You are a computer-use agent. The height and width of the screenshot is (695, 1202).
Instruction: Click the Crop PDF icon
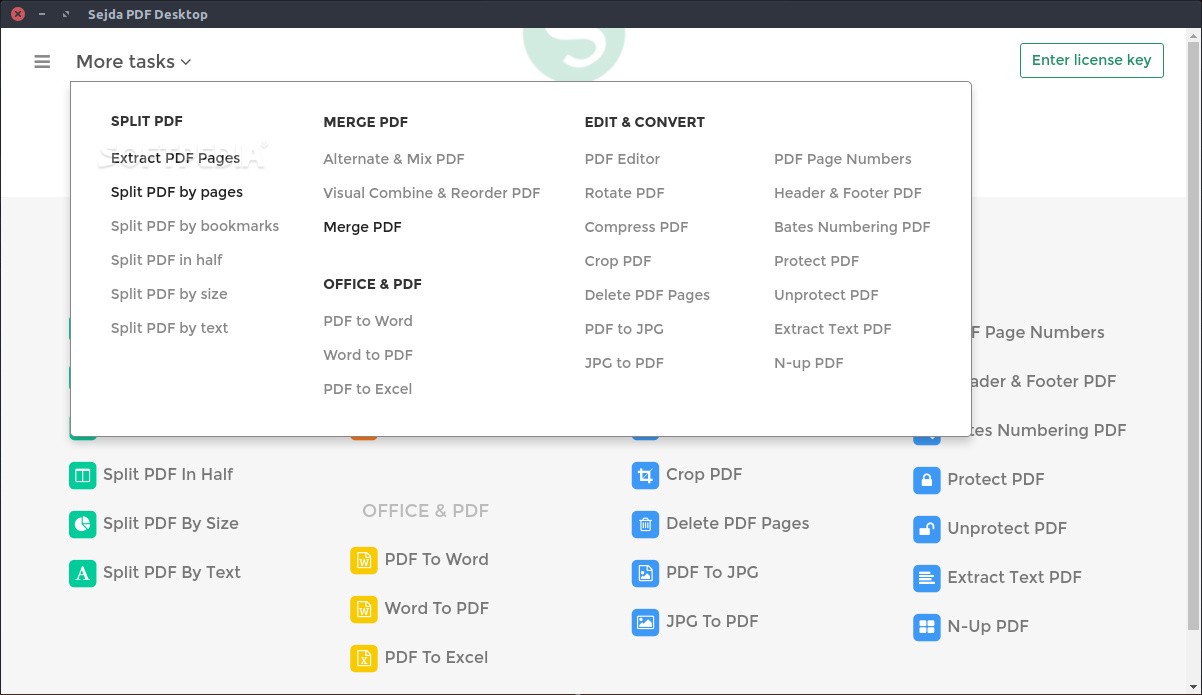(645, 475)
